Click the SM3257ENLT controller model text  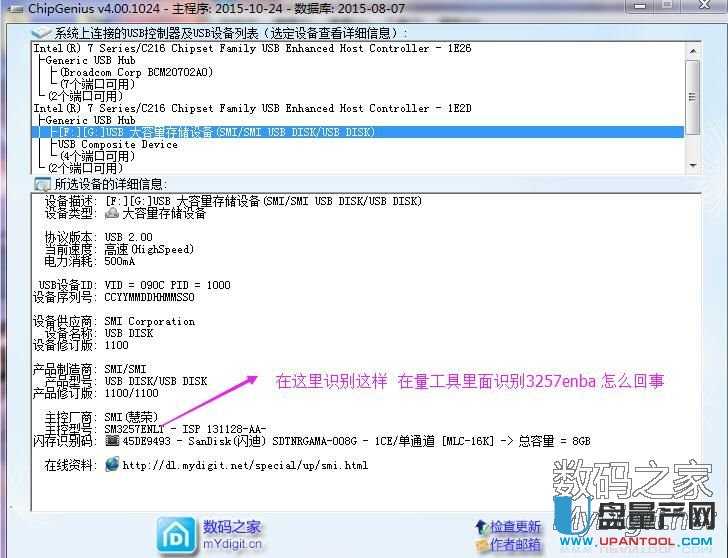134,428
